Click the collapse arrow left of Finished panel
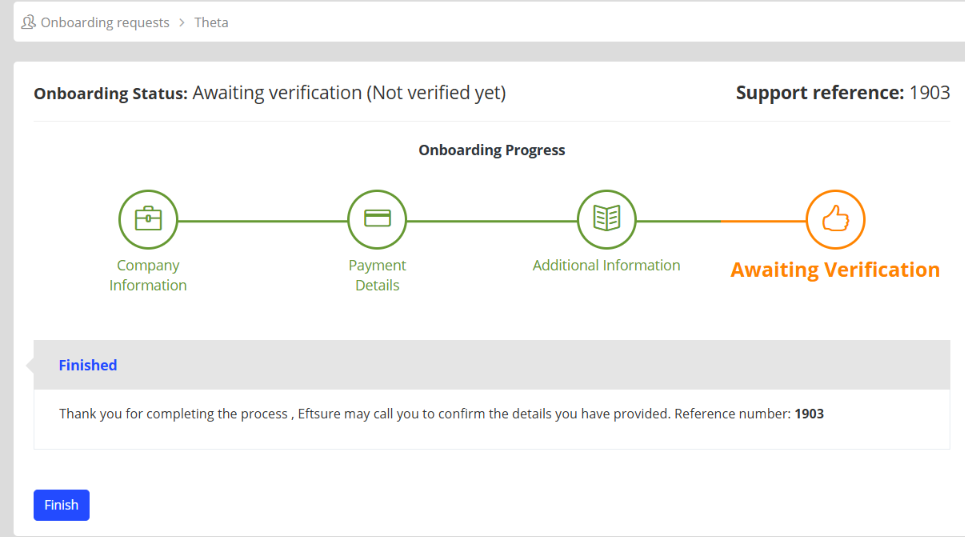The image size is (965, 537). (30, 365)
